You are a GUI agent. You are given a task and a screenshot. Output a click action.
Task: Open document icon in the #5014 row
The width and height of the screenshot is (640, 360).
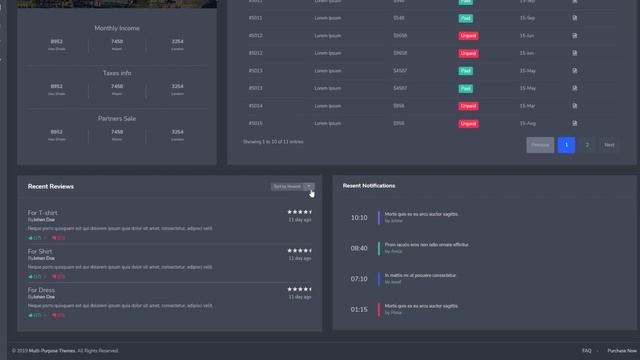[x=574, y=106]
